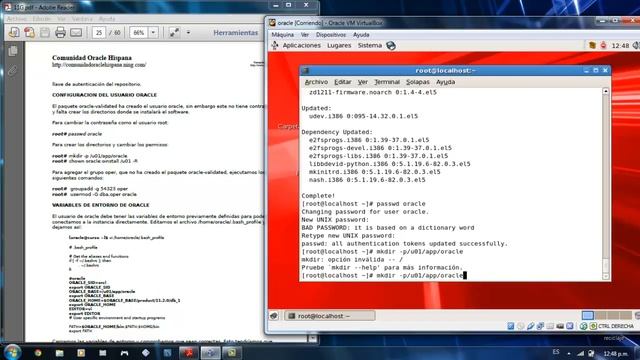
Task: Click the comunidadoraclehispana URL in the PDF
Action: 99,65
